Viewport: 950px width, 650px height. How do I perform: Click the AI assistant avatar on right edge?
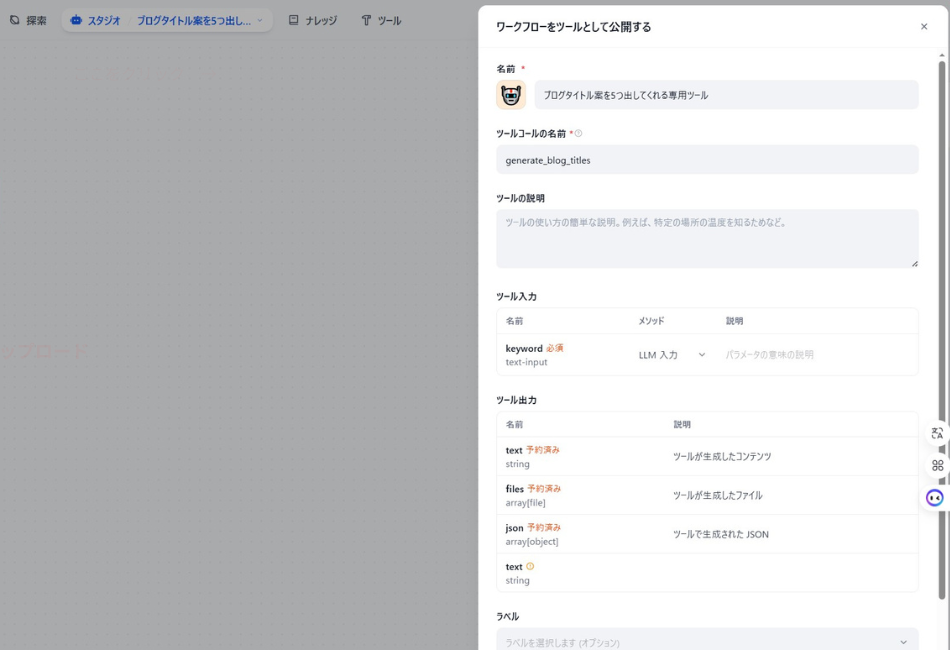pos(935,497)
